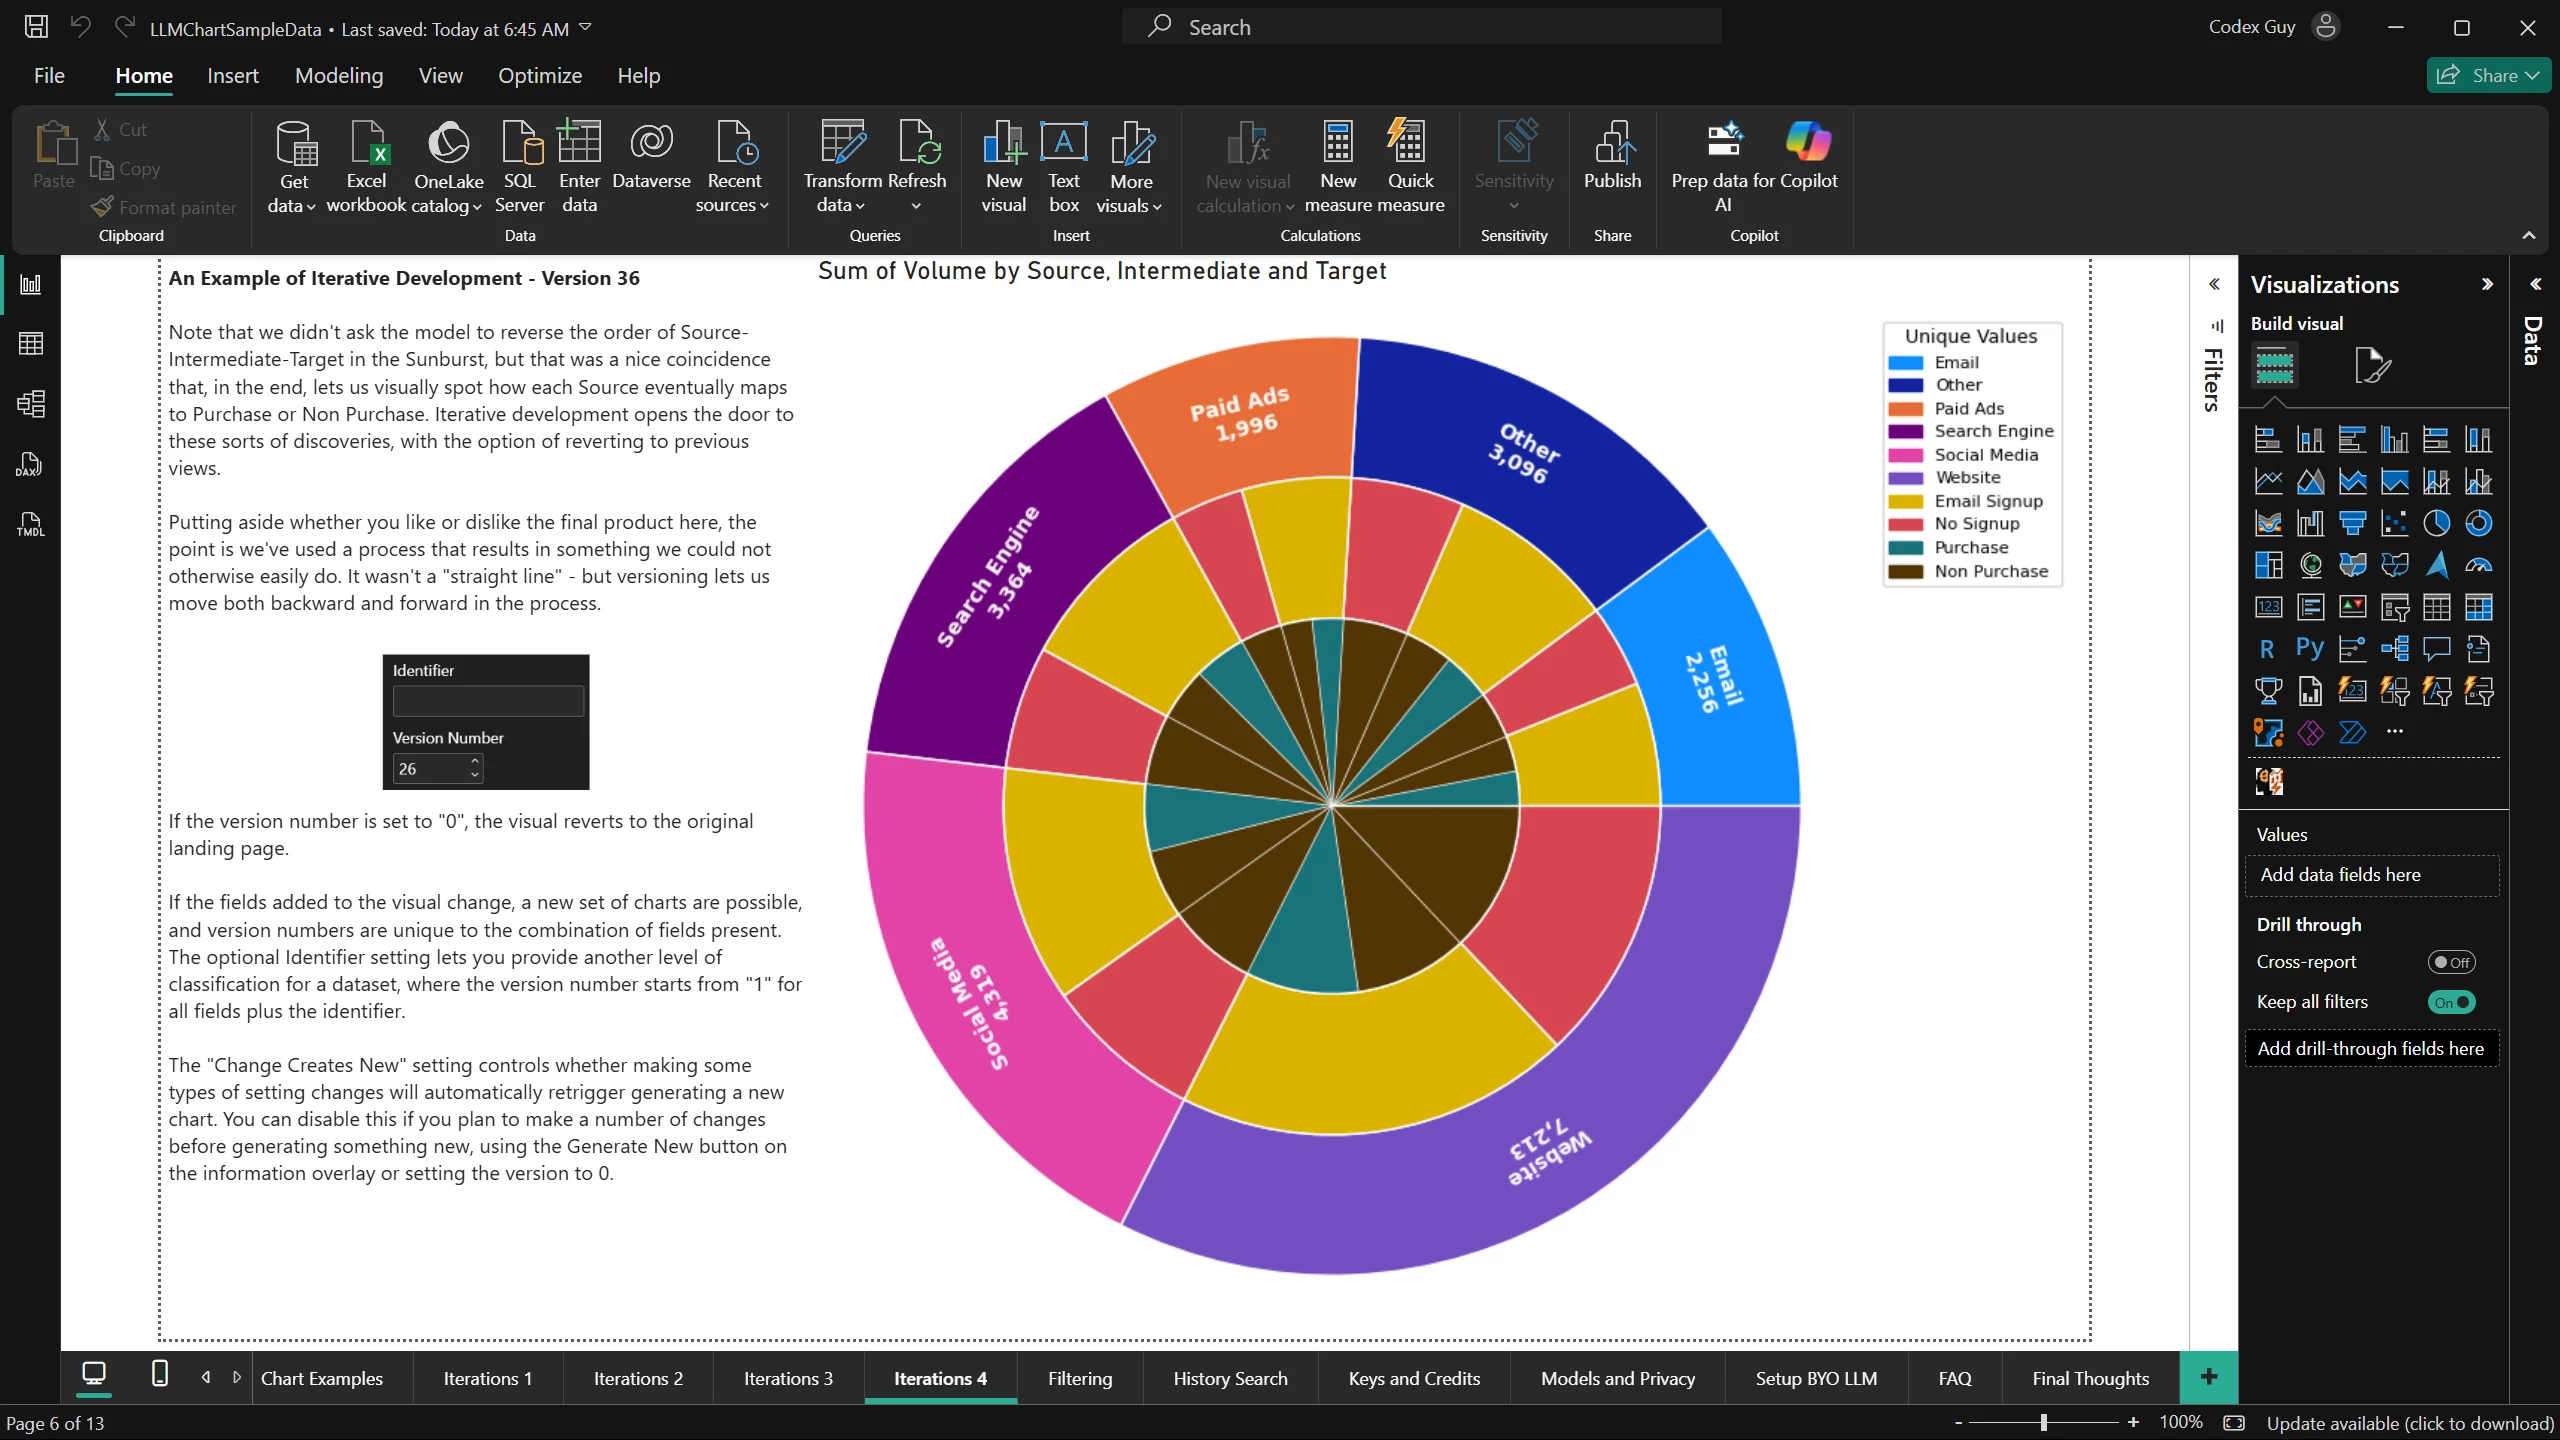Screen dimensions: 2560x1440
Task: Go to the History Search page tab
Action: (1230, 1378)
